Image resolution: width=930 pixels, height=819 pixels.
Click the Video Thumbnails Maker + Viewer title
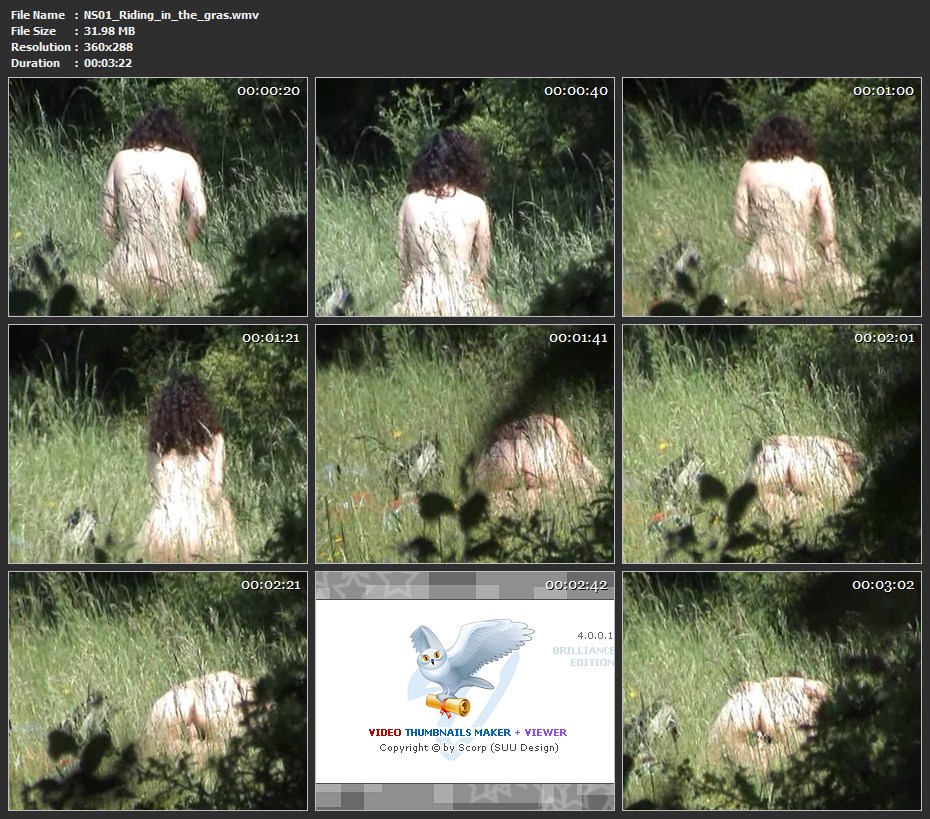(468, 732)
